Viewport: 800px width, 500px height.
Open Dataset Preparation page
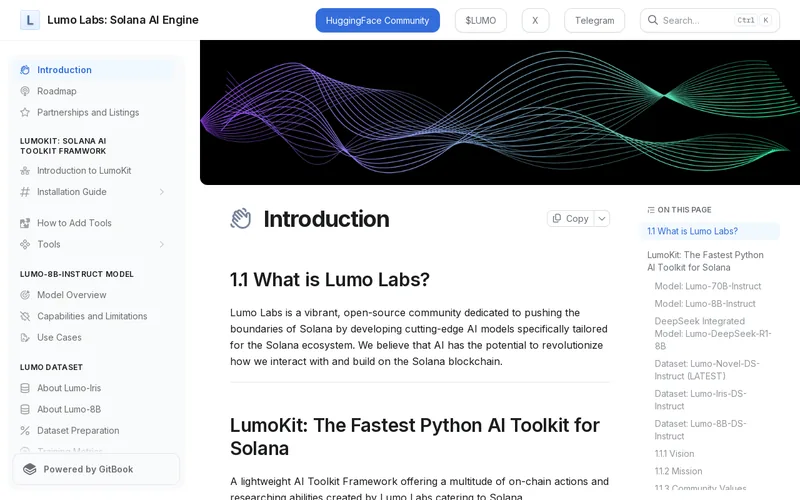click(x=94, y=431)
